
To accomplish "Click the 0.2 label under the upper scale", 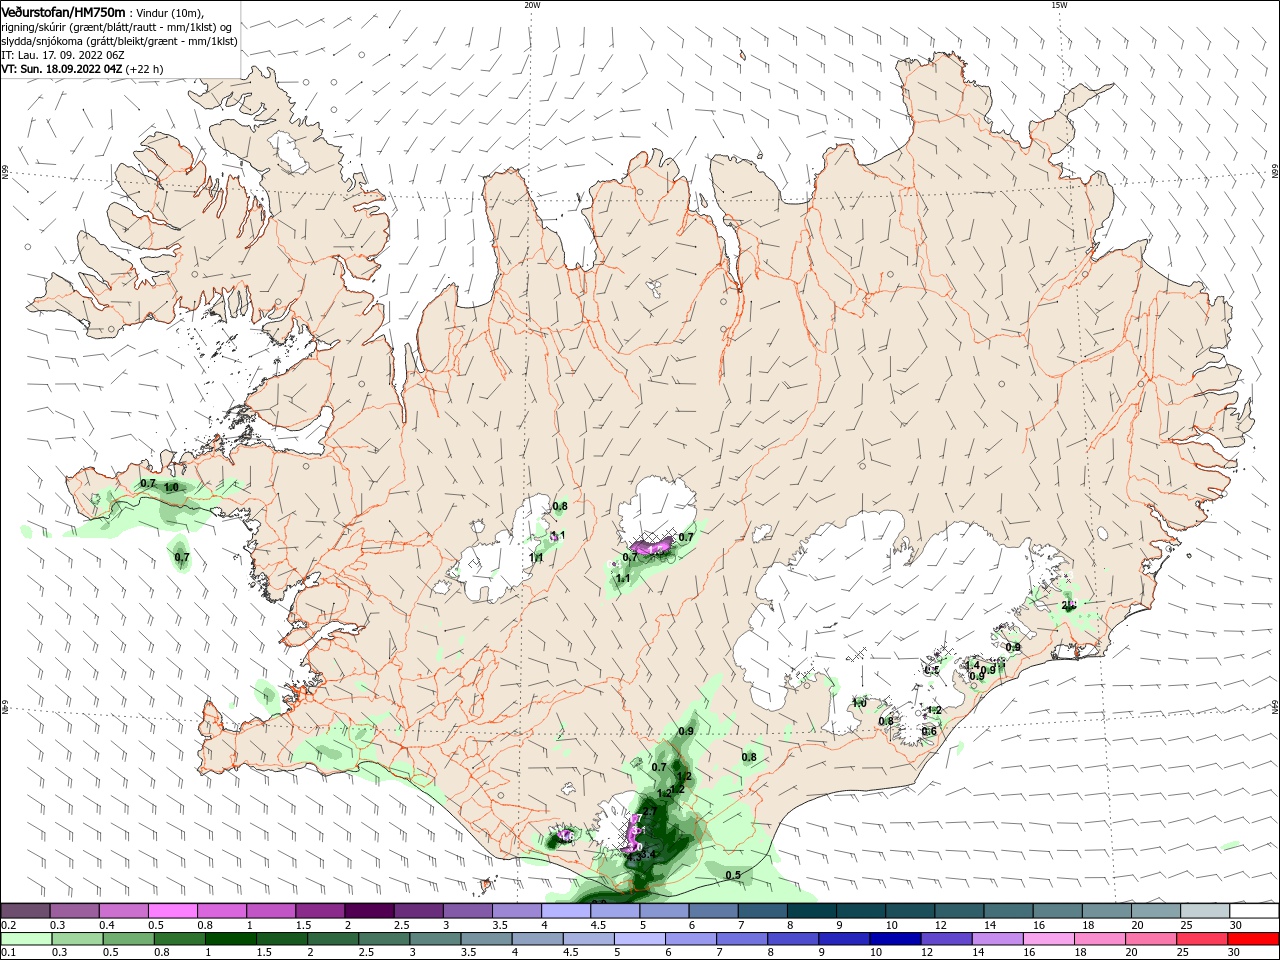I will coord(9,925).
